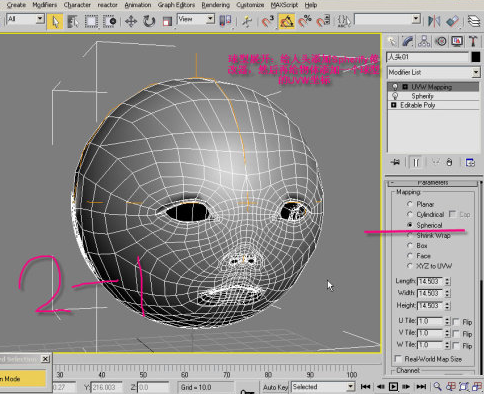The width and height of the screenshot is (484, 394).
Task: Click the object color swatch
Action: click(x=476, y=57)
